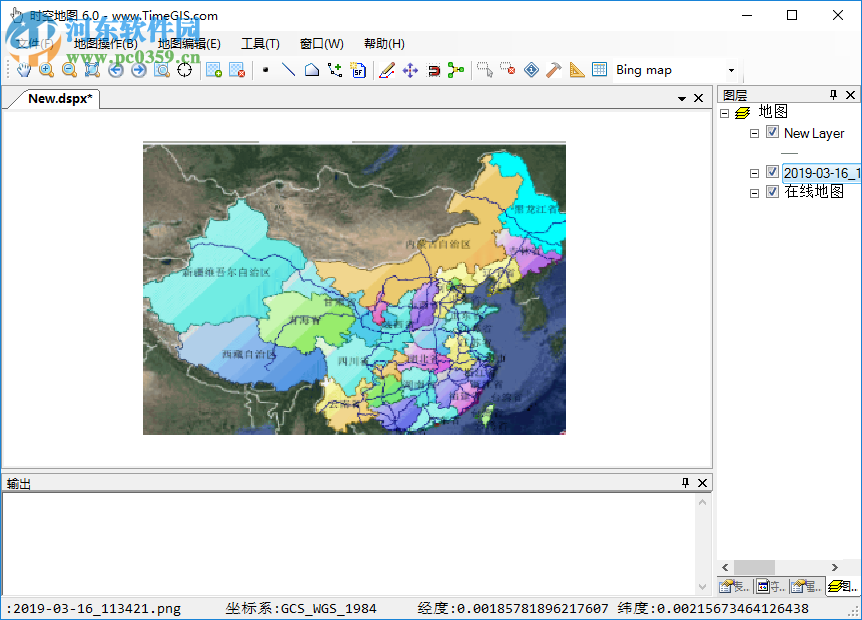Select the draw Line tool
Image resolution: width=862 pixels, height=620 pixels.
[x=289, y=70]
